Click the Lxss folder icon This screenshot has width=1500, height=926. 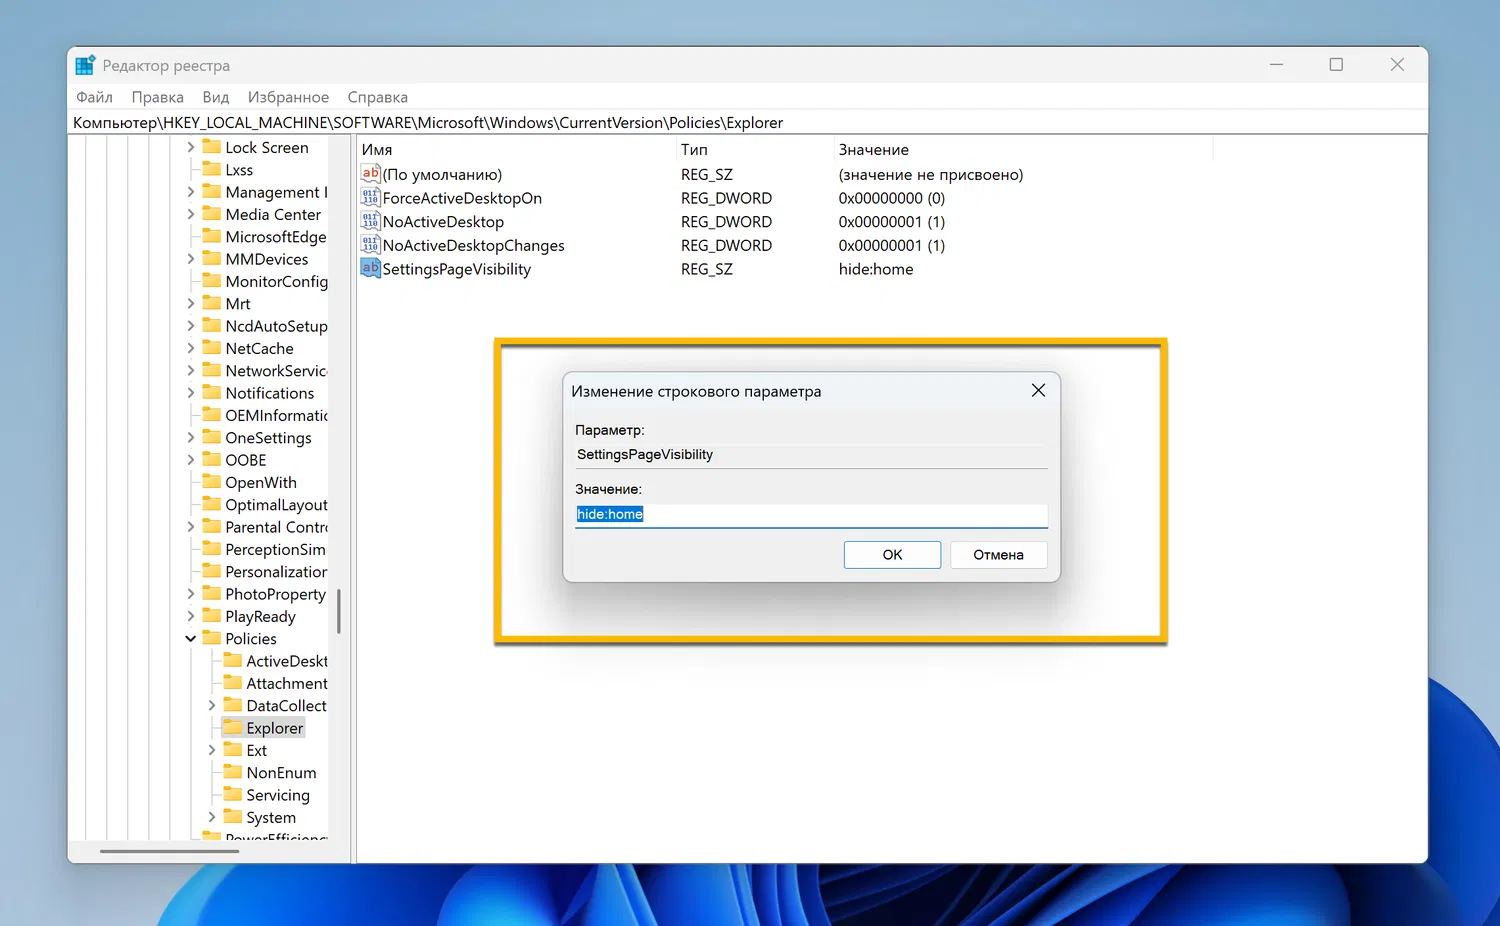coord(211,169)
